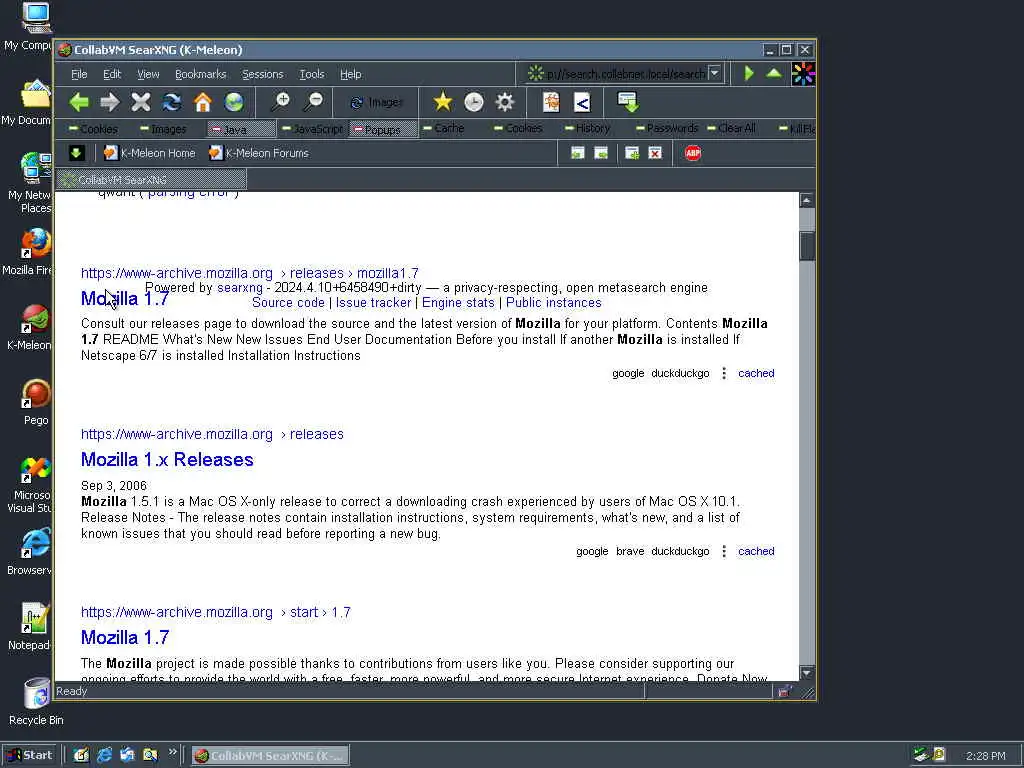Viewport: 1024px width, 768px height.
Task: Click the vertical scrollbar thumb
Action: (807, 246)
